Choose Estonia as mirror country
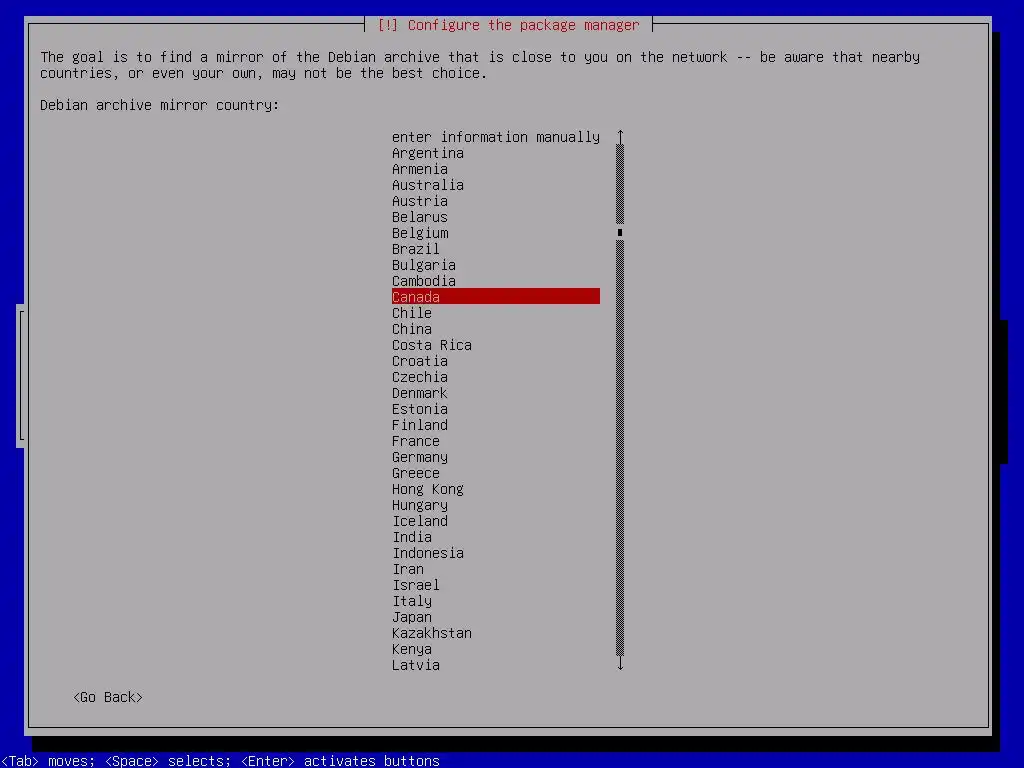This screenshot has width=1024, height=768. 496,409
